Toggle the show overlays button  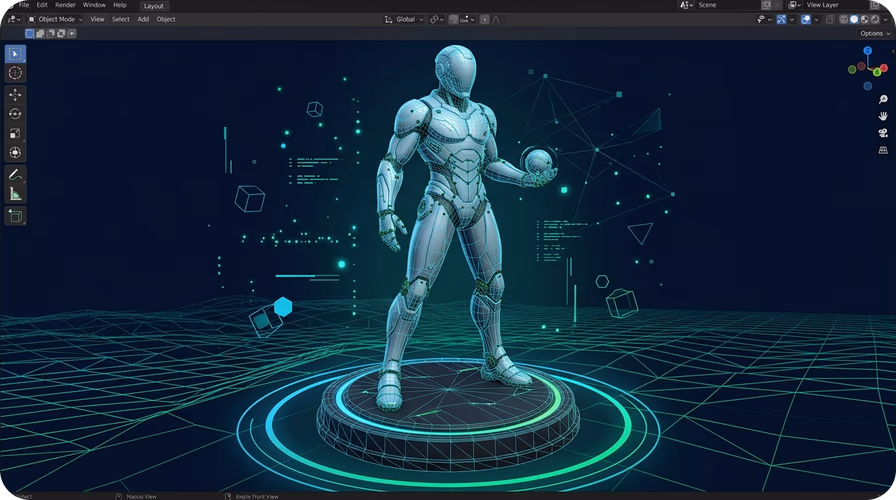[x=806, y=19]
